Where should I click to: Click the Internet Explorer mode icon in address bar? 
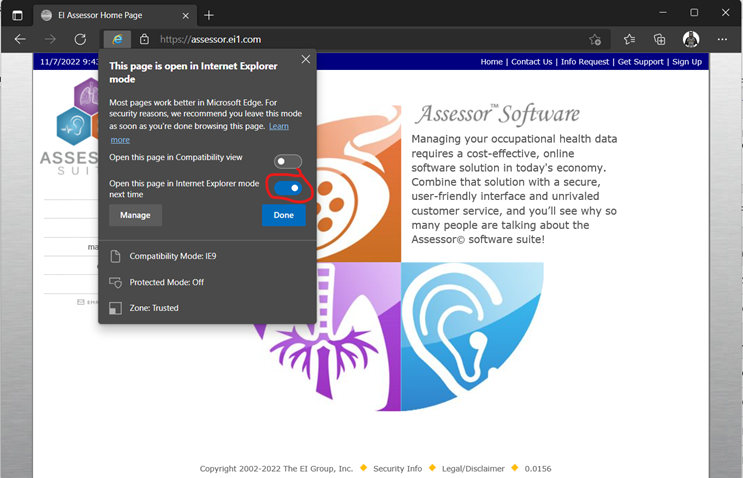click(117, 39)
